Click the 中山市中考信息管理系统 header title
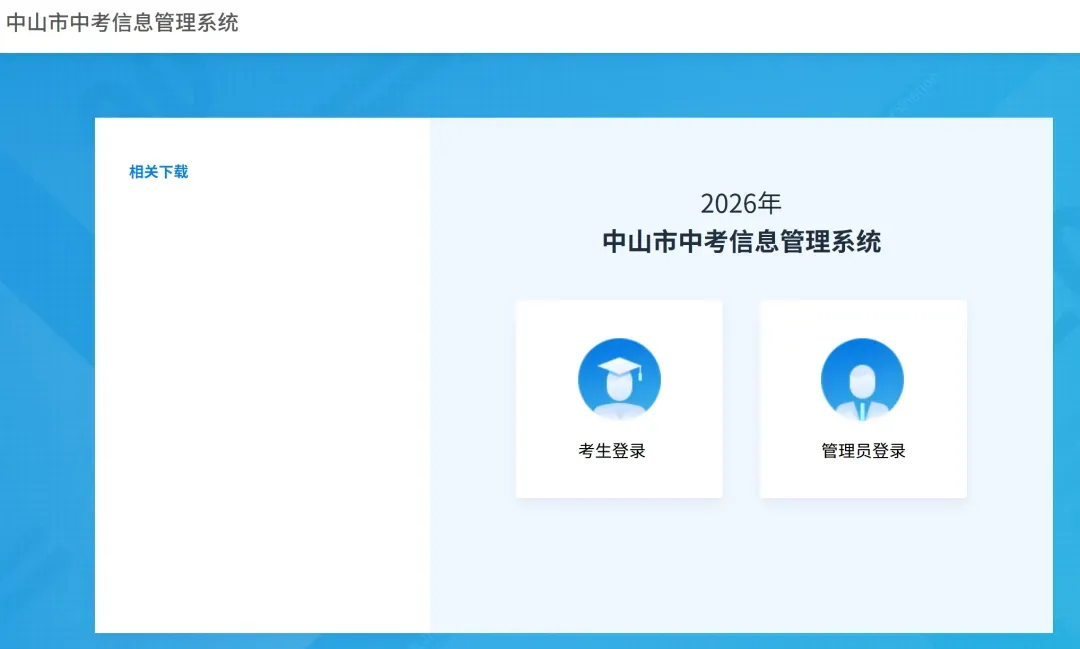 123,23
